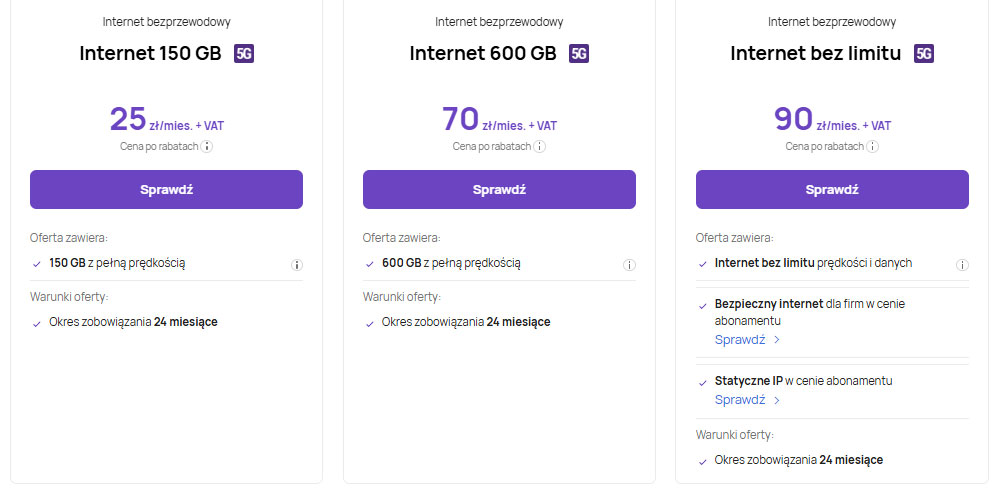Click 5G badge beside Internet bez limitu
This screenshot has height=494, width=1002.
pos(924,53)
